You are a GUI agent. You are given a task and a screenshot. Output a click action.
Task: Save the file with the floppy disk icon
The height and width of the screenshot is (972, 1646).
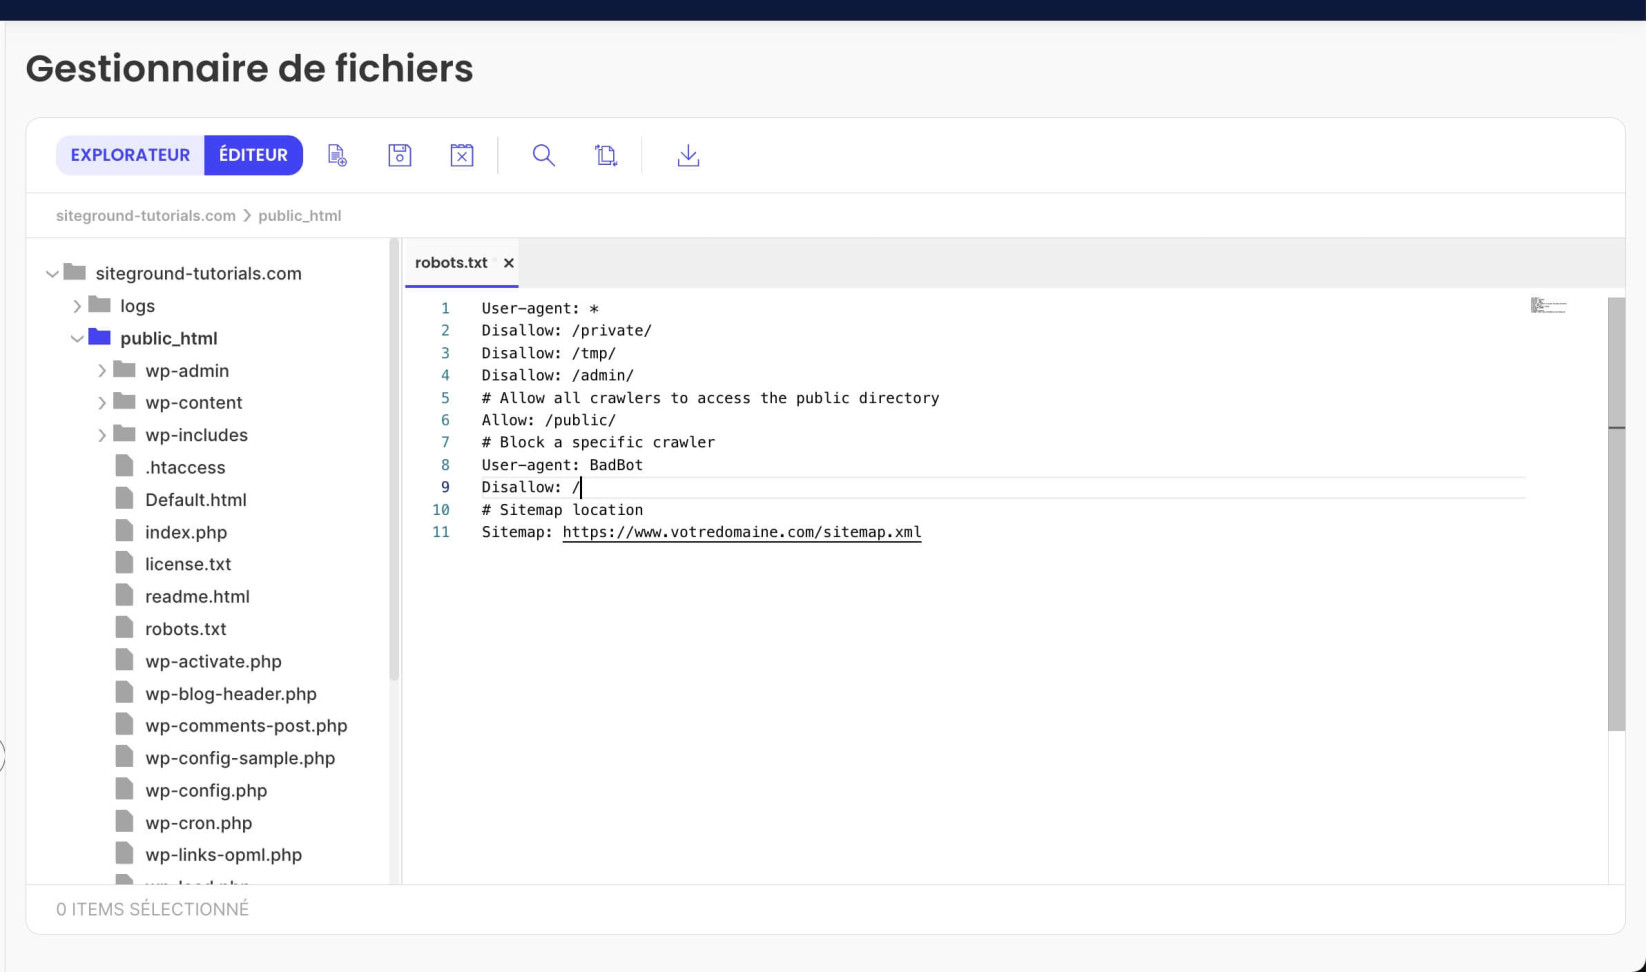[399, 155]
